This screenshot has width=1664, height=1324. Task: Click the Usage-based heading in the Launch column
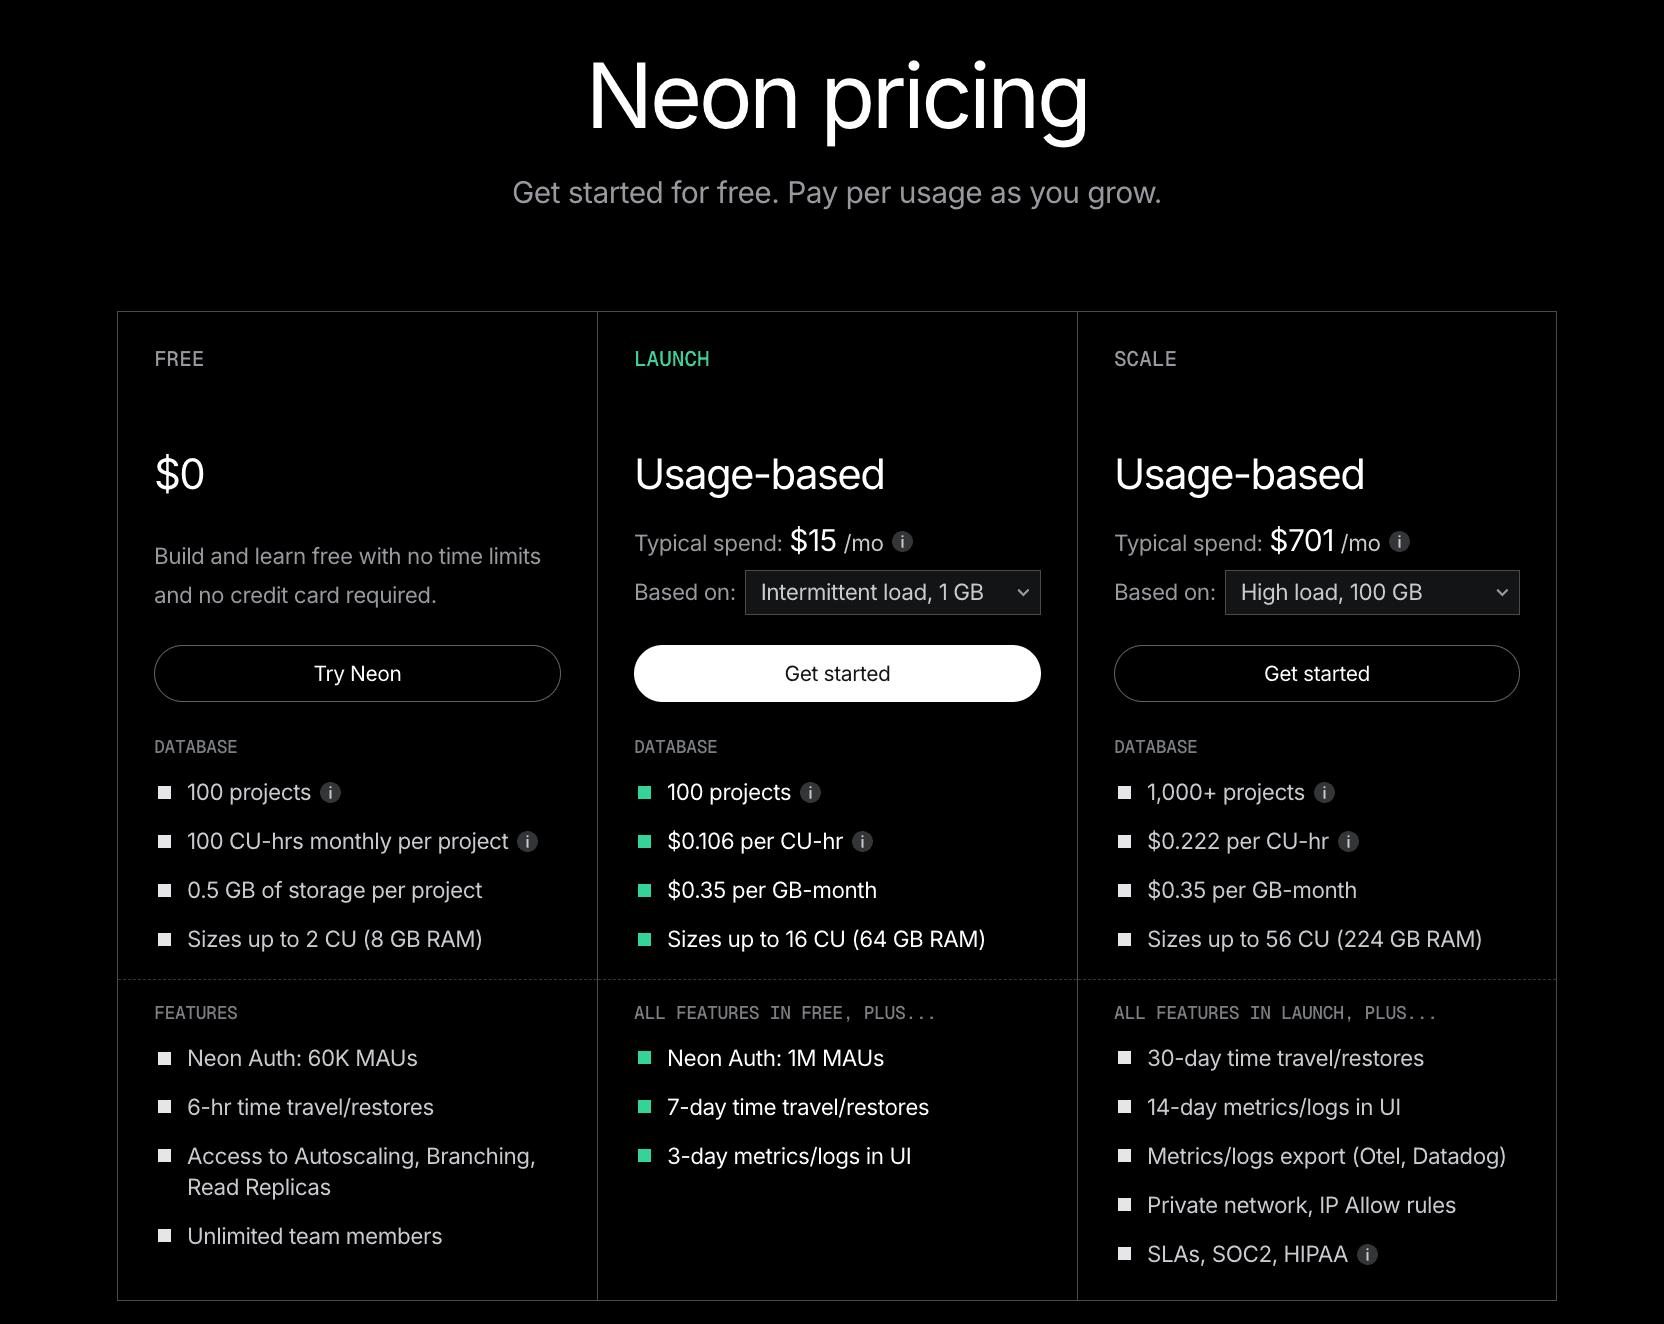coord(759,474)
